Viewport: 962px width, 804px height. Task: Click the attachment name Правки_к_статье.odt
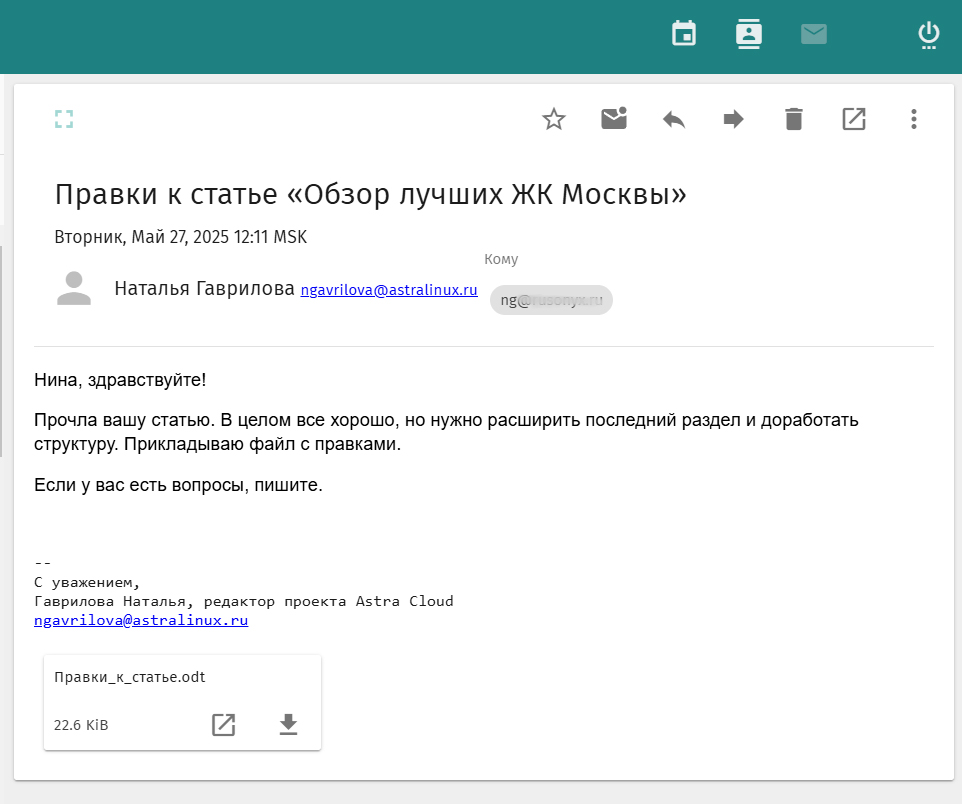[x=129, y=677]
